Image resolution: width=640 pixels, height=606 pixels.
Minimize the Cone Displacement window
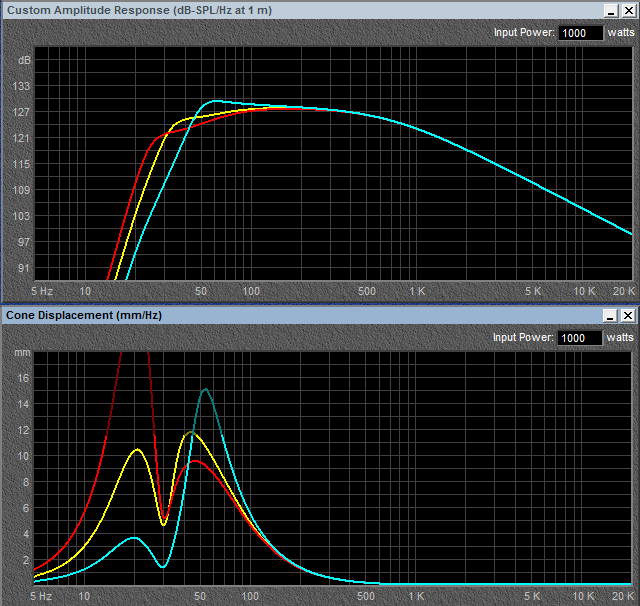tap(610, 315)
